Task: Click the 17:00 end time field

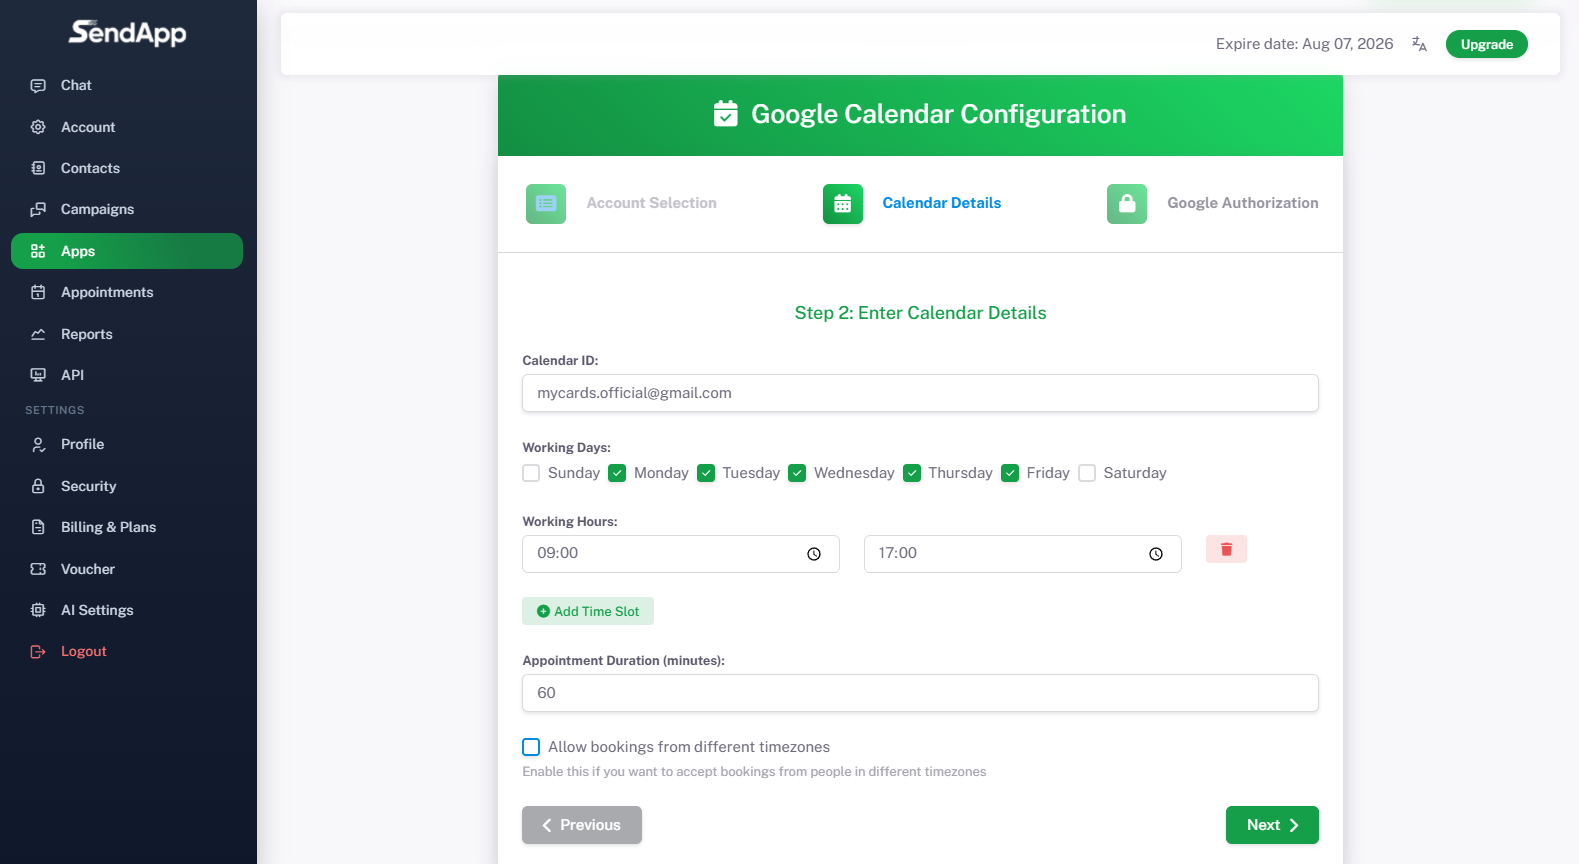Action: pos(1022,554)
